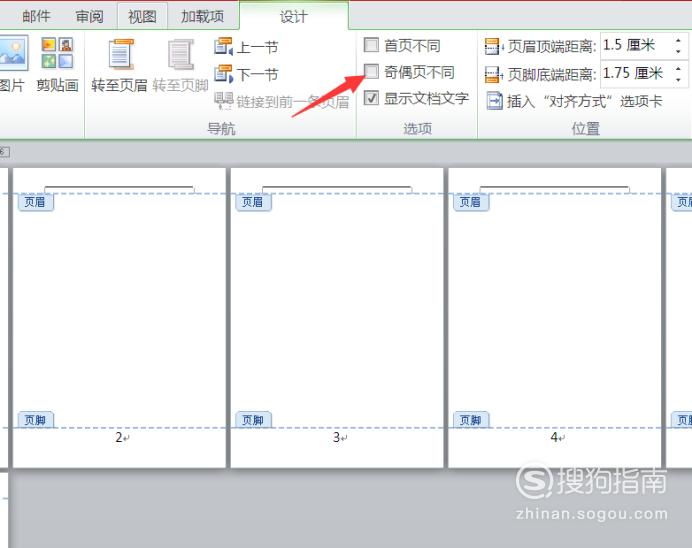Click the 页脚 label on page 3
The image size is (692, 548).
click(253, 420)
